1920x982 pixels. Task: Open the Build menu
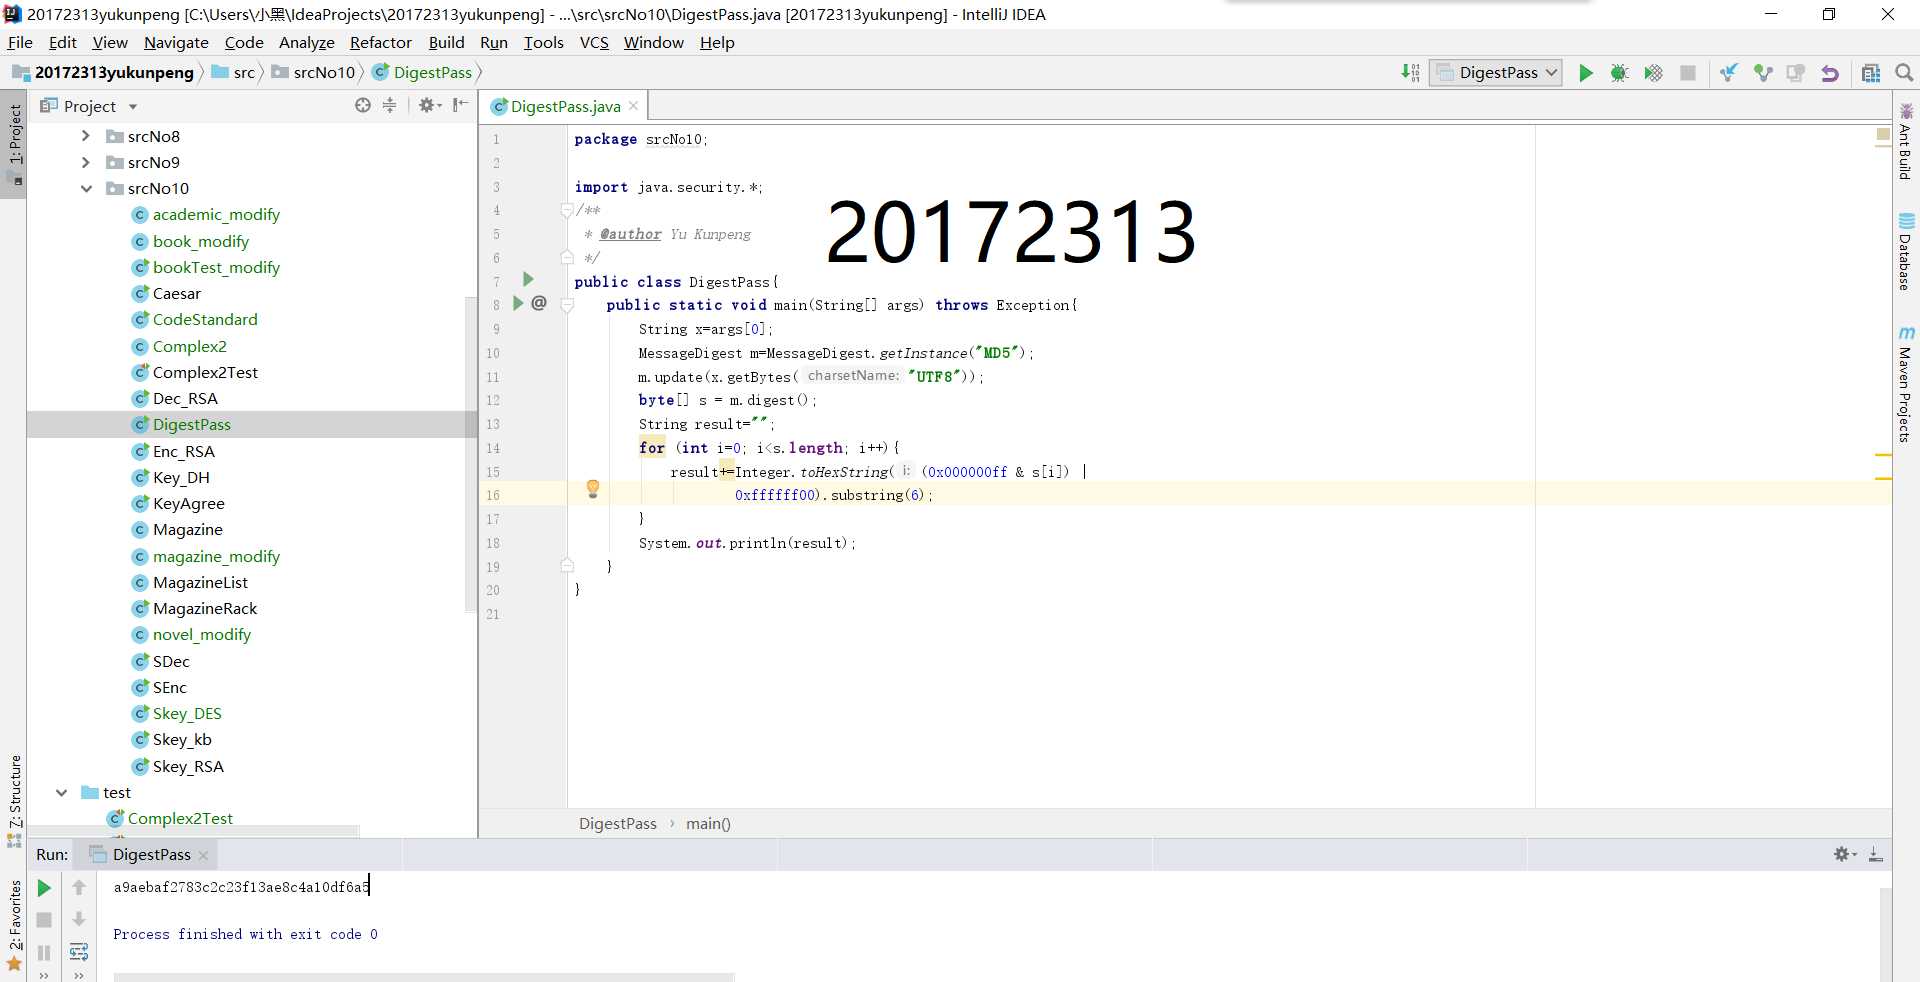(x=446, y=42)
